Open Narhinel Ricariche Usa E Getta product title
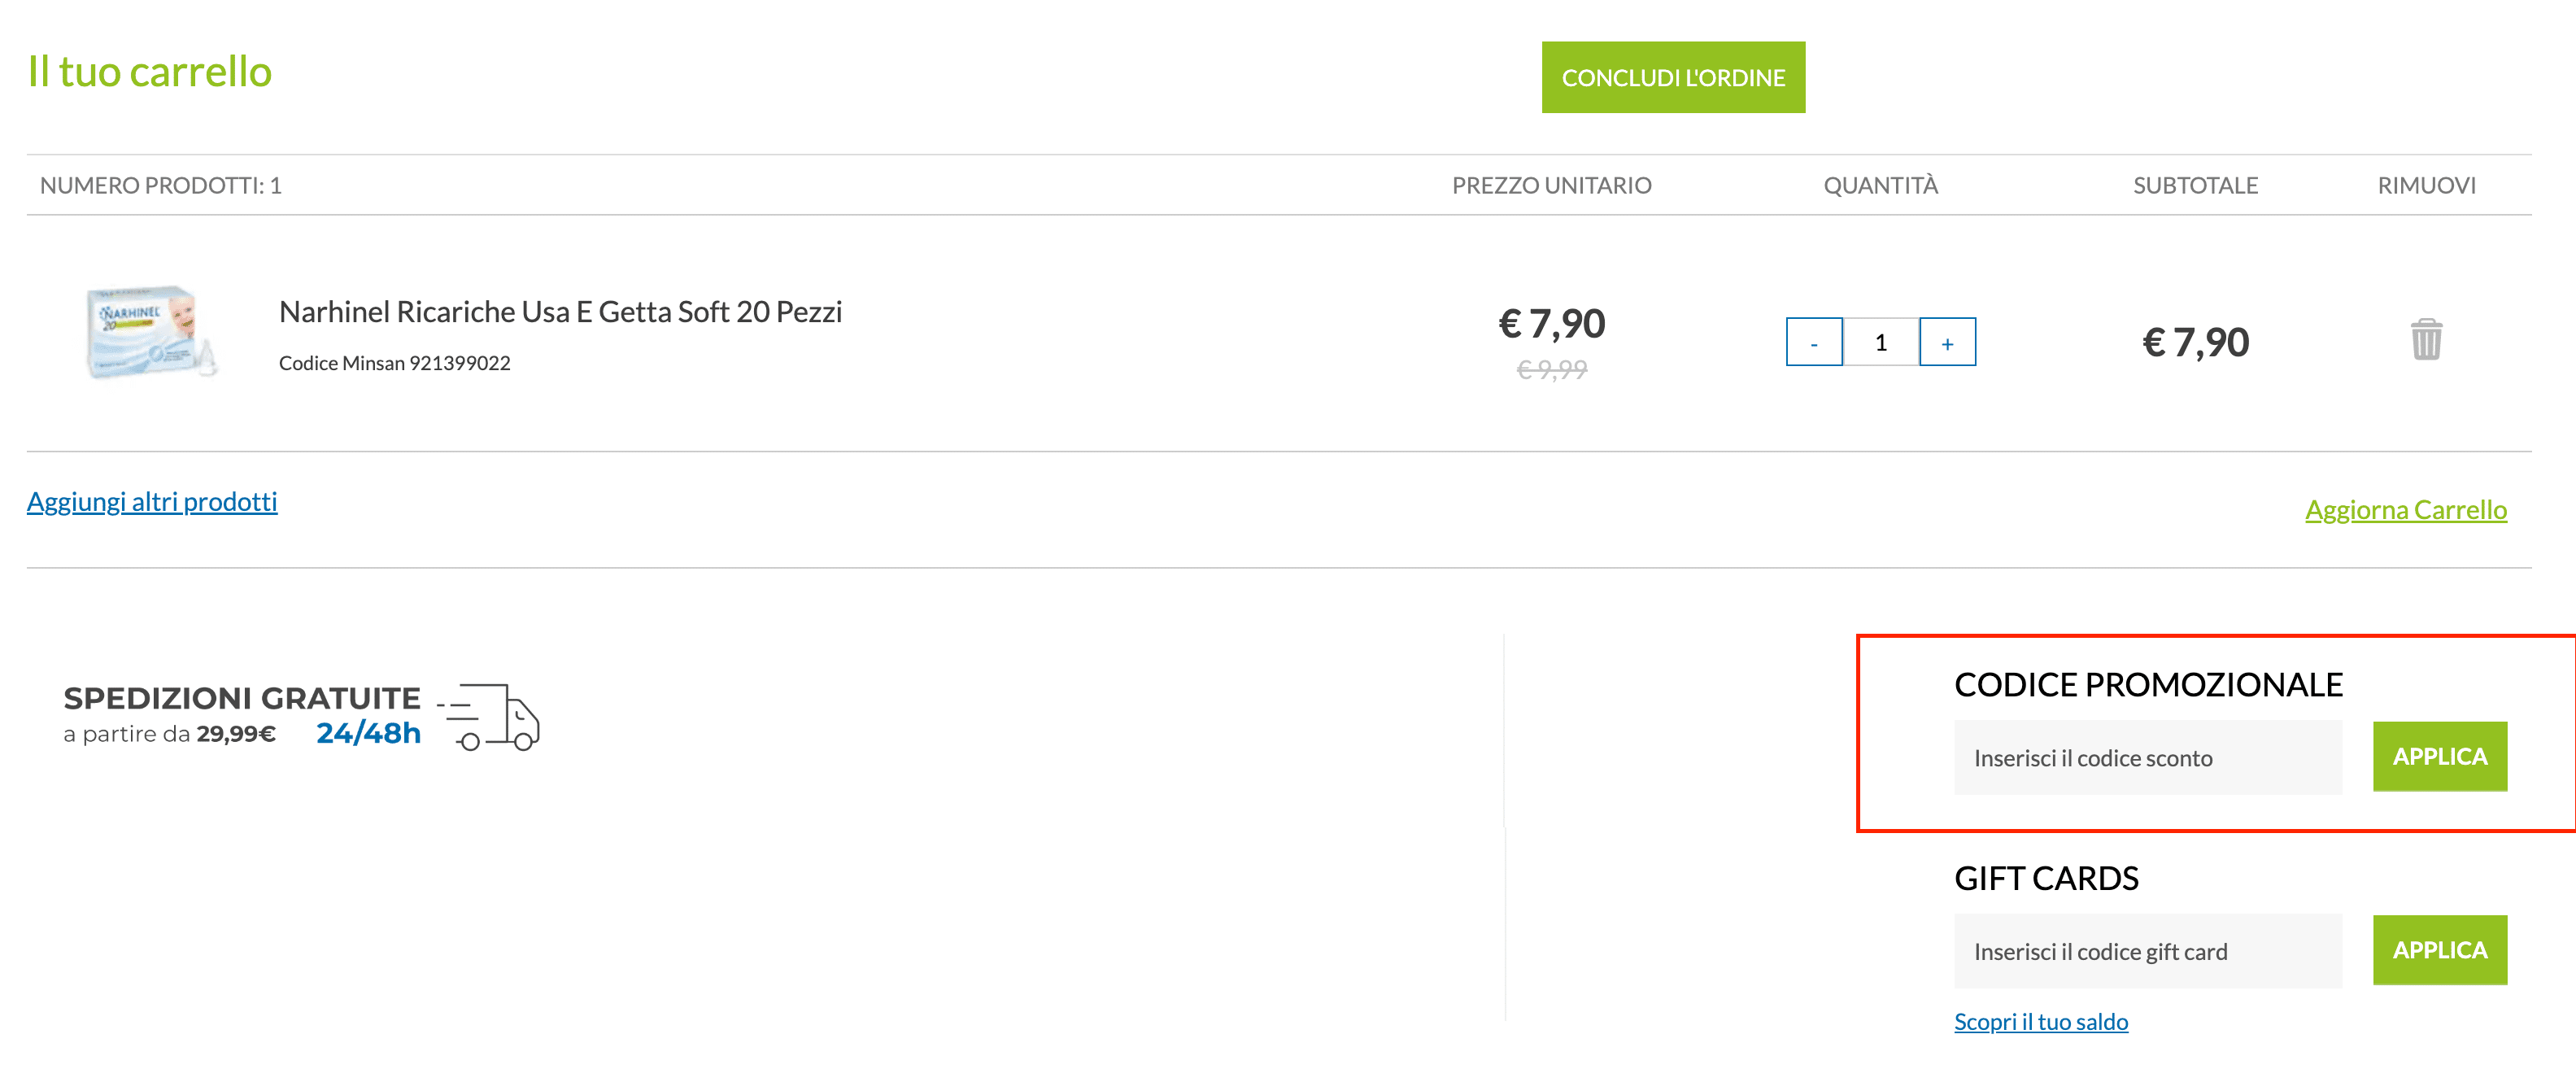2576x1069 pixels. 560,312
